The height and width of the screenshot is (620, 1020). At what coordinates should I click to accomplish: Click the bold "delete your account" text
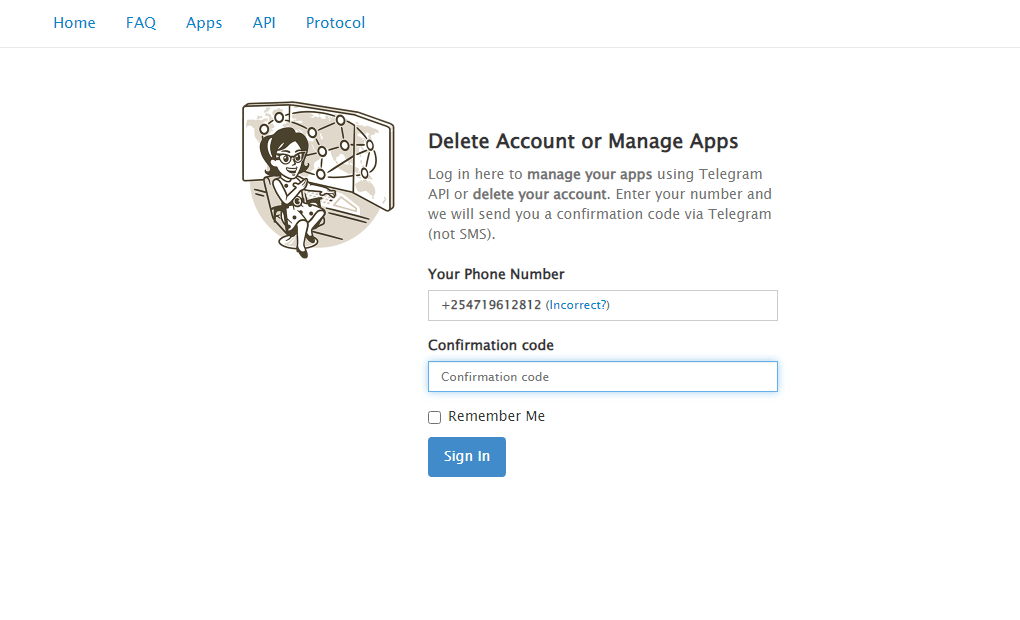coord(539,194)
